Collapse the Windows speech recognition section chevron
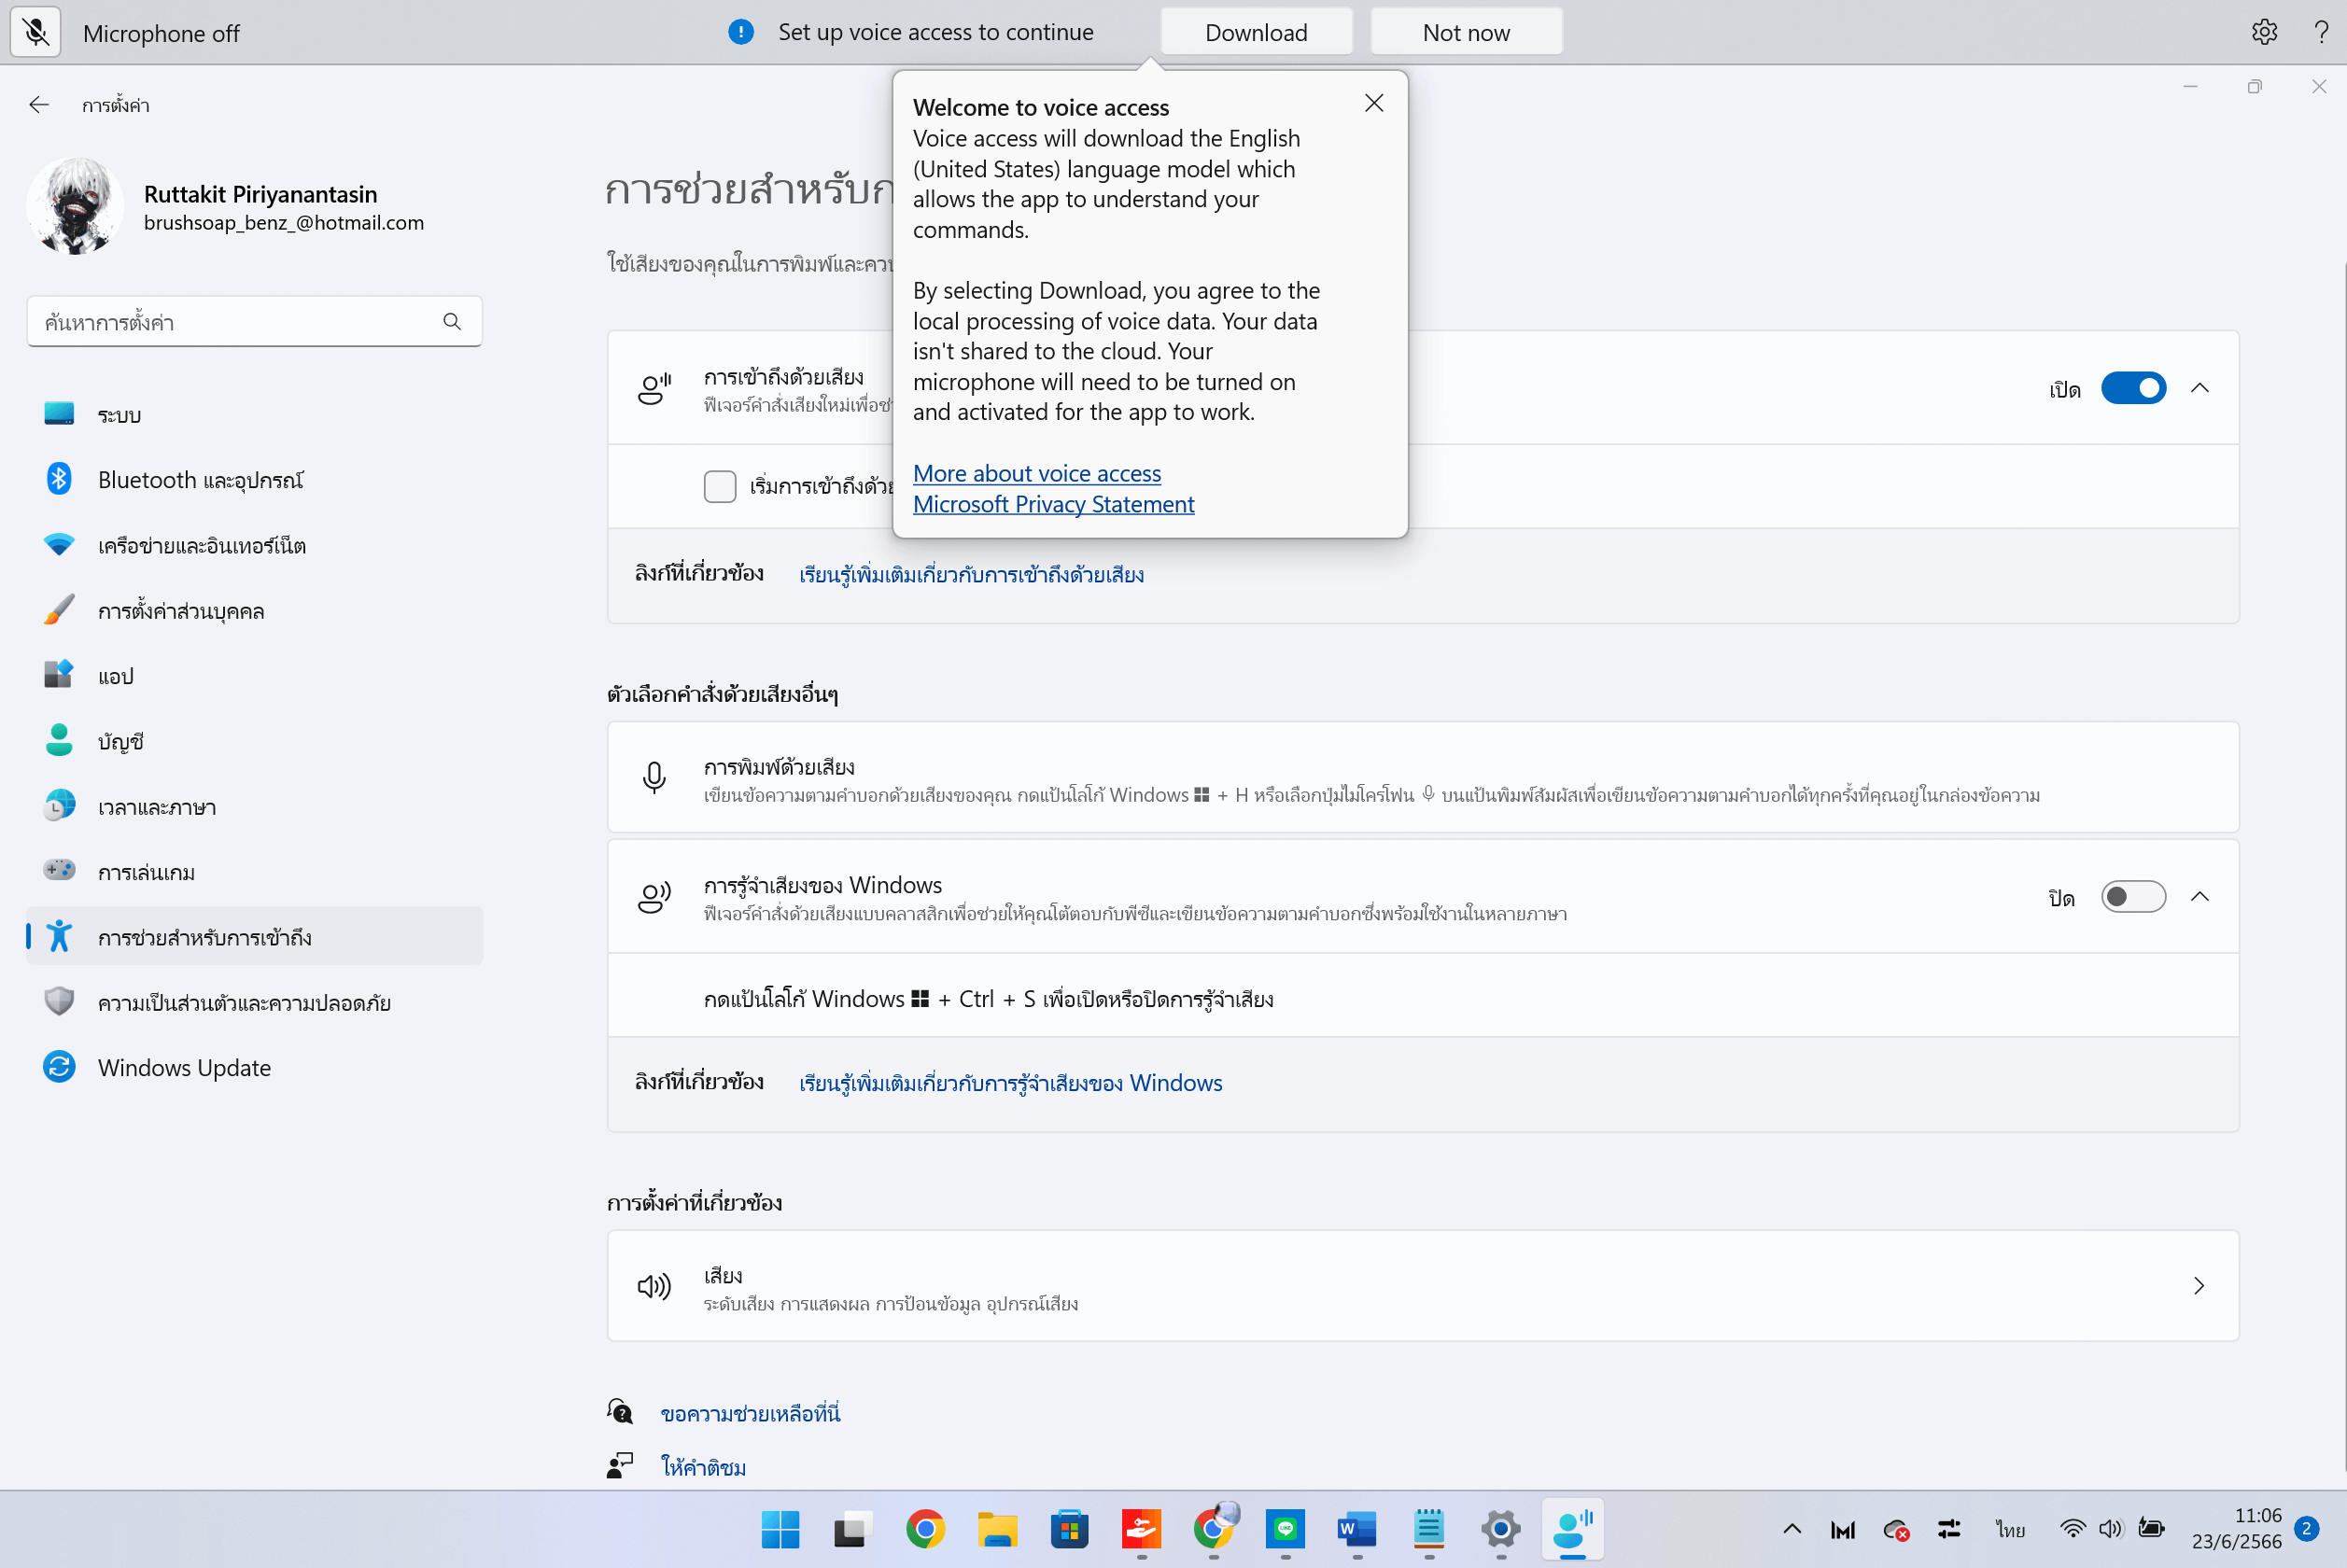The width and height of the screenshot is (2347, 1568). coord(2200,897)
